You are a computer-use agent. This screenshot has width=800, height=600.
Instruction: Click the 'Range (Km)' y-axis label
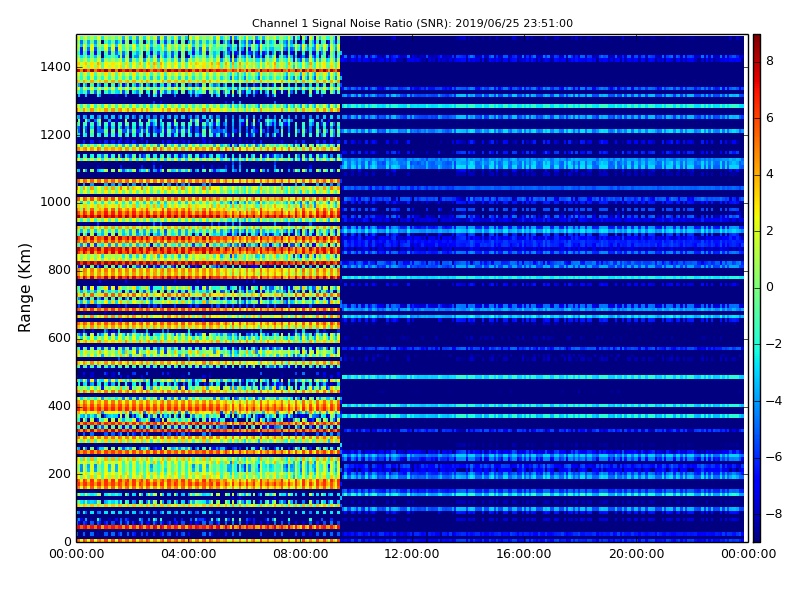(x=24, y=288)
